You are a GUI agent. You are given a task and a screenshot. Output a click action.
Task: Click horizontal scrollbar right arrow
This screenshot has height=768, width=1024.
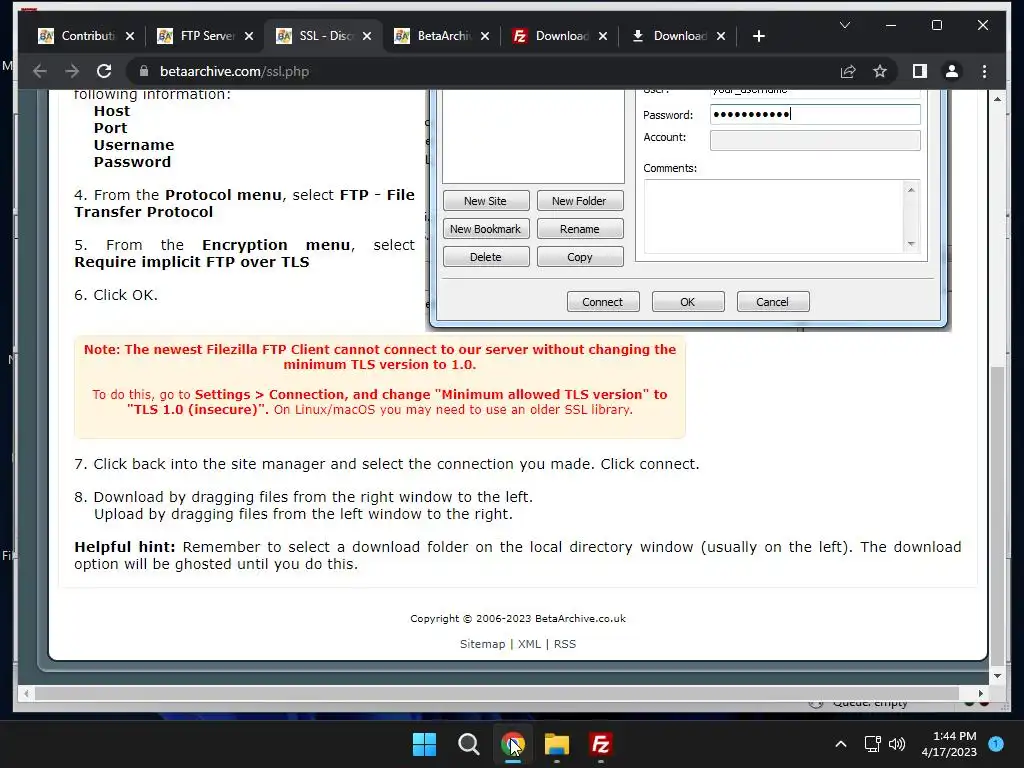980,693
